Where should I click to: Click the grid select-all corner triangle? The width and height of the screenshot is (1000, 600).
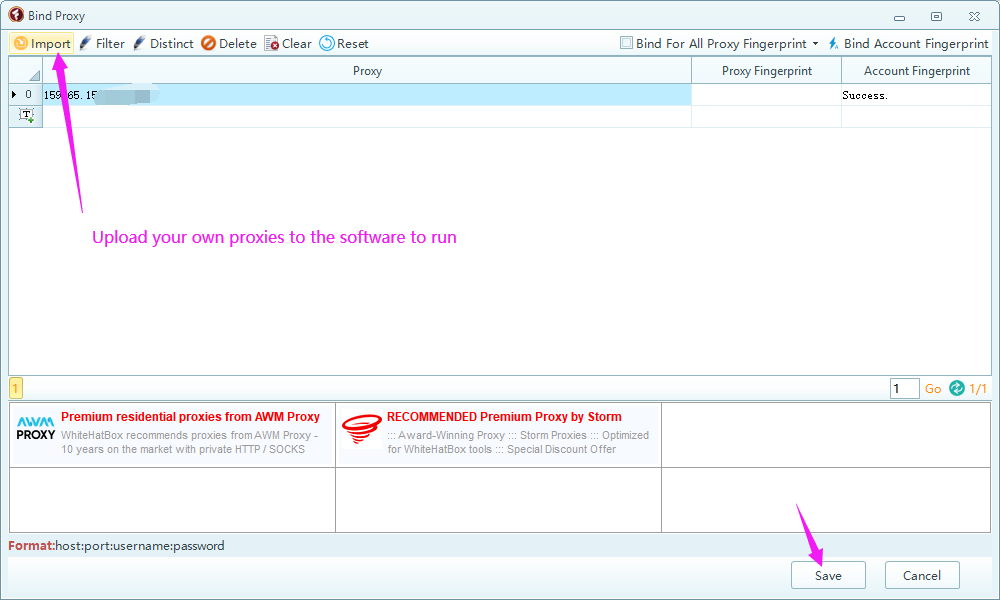pos(33,75)
